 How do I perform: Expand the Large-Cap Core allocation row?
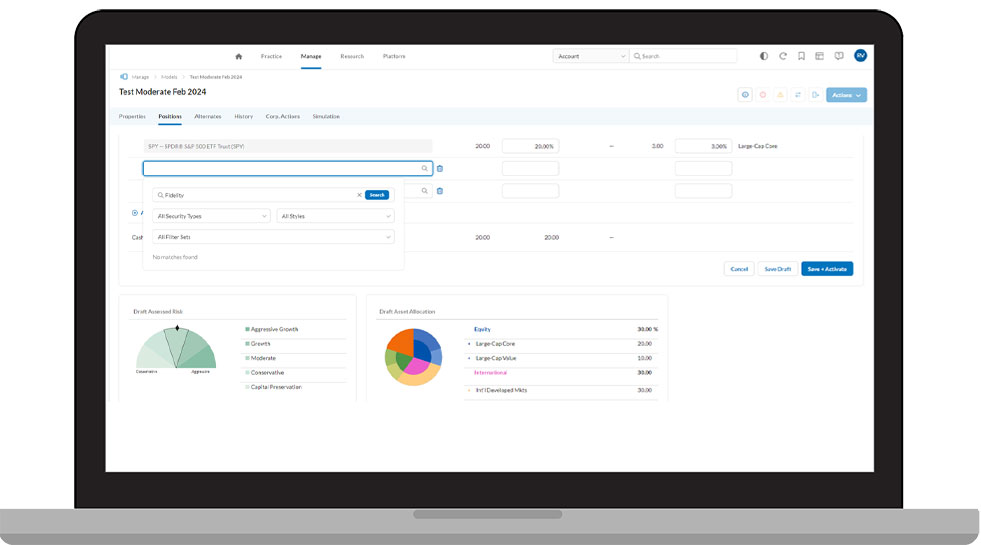coord(469,344)
